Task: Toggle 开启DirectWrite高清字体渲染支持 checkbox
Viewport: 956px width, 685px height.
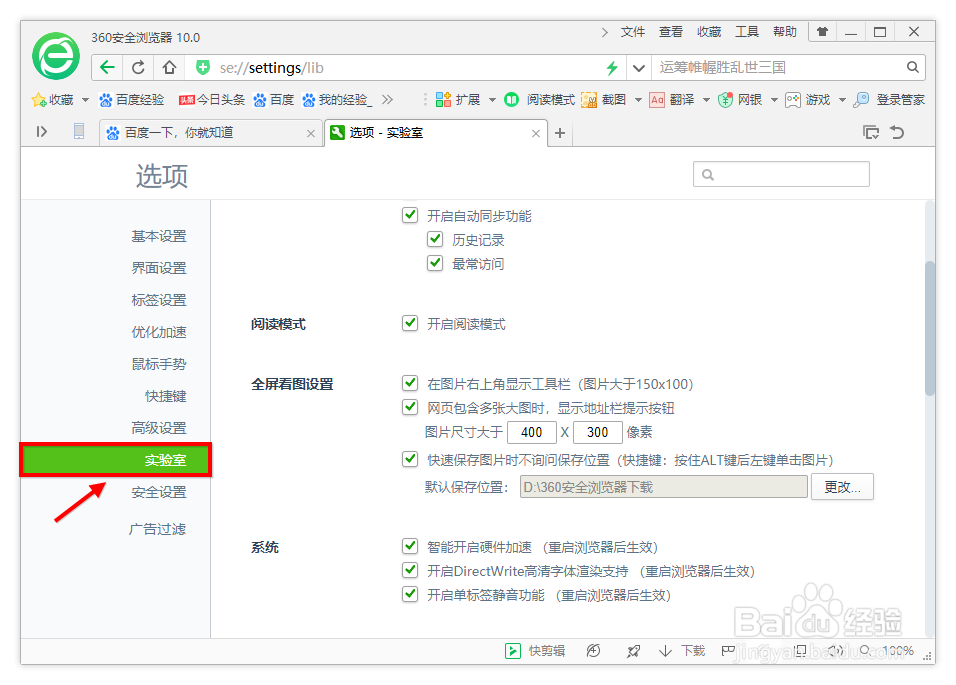Action: pyautogui.click(x=410, y=570)
